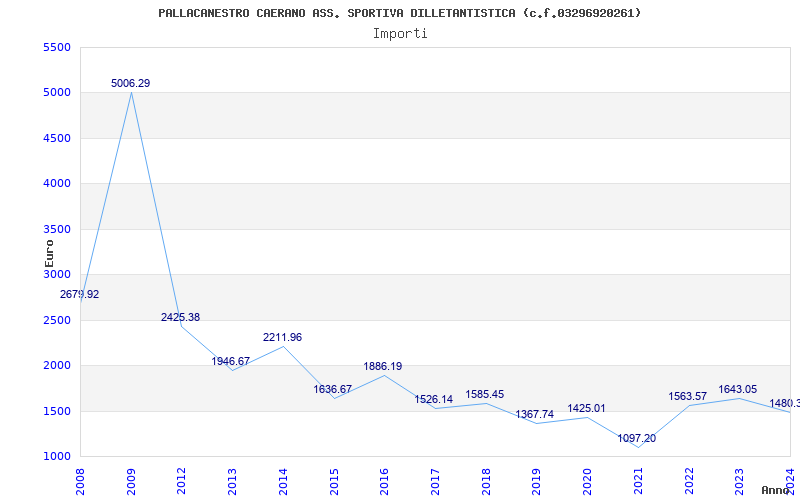800x500 pixels.
Task: Click the 2425.38 data label
Action: 181,317
